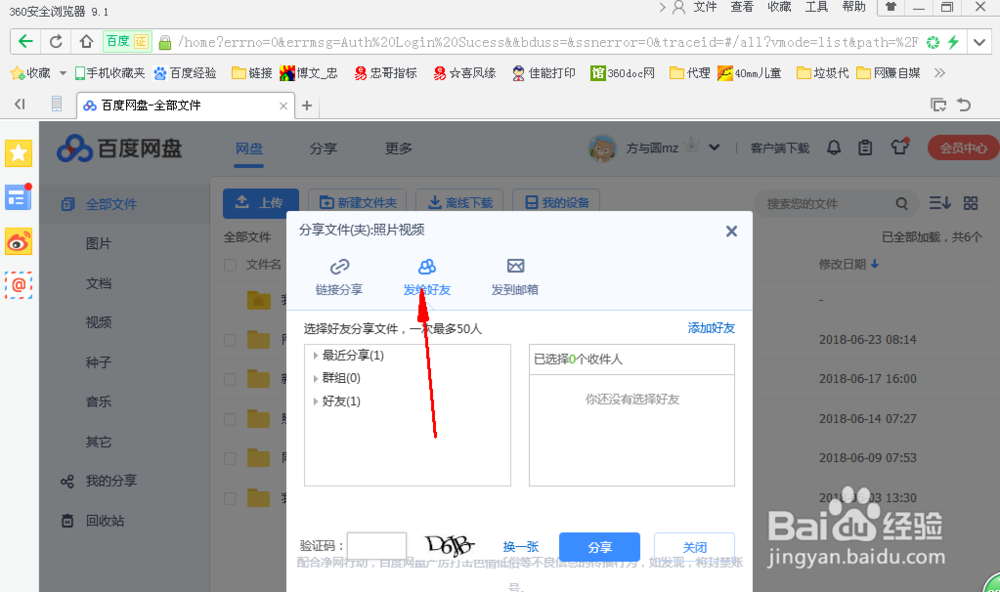
Task: Click the restore closed tab icon
Action: click(964, 105)
